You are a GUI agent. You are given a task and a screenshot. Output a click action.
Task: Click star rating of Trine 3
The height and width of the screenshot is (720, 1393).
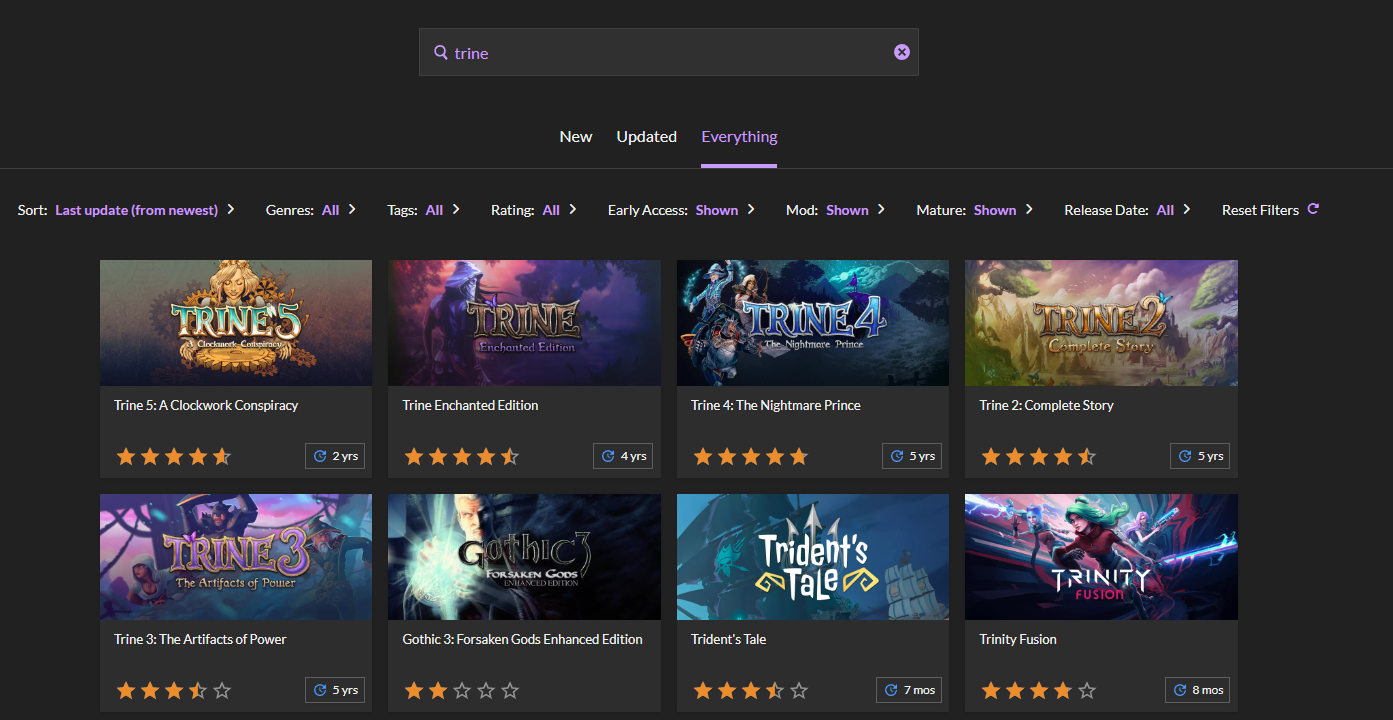(x=173, y=691)
